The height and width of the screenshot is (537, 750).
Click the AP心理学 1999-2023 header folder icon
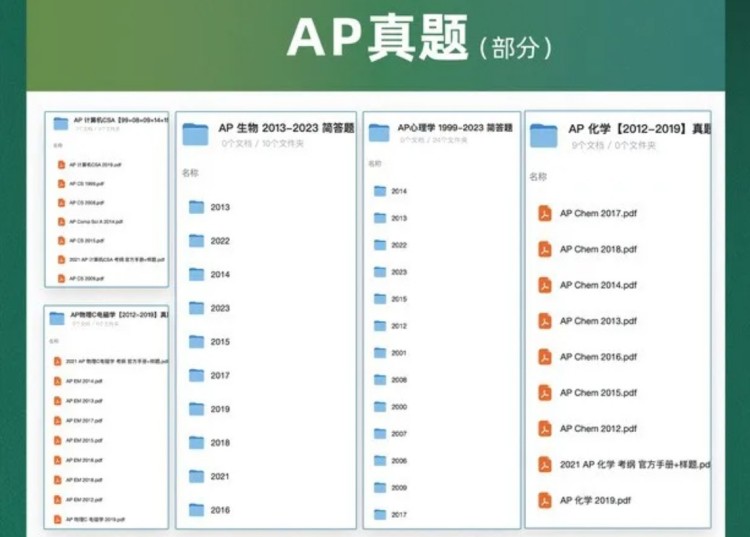click(x=379, y=133)
